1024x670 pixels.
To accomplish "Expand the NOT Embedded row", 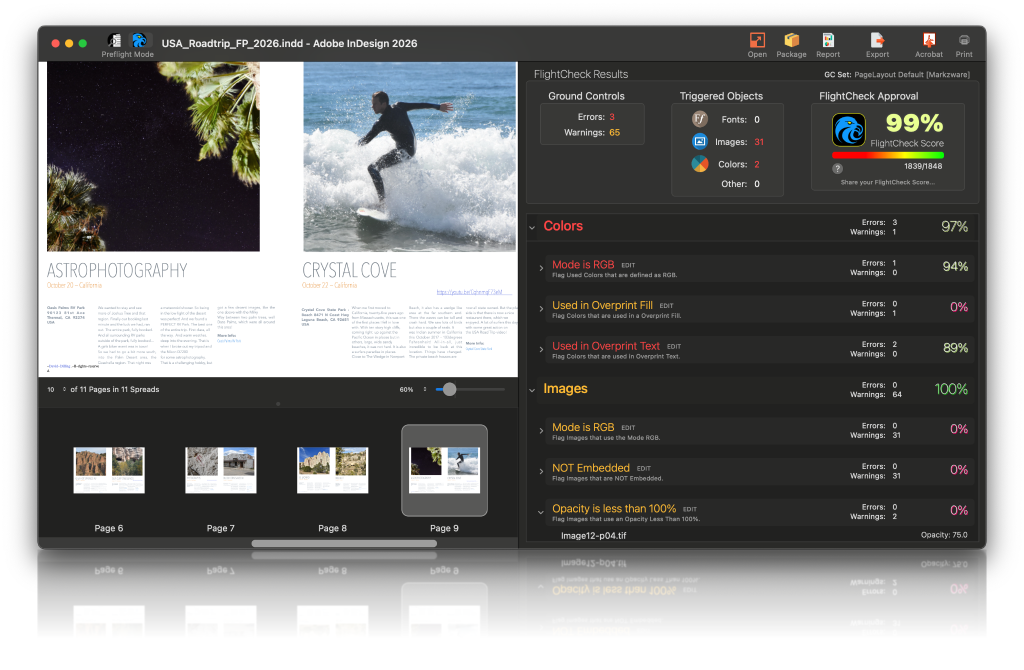I will [x=541, y=471].
